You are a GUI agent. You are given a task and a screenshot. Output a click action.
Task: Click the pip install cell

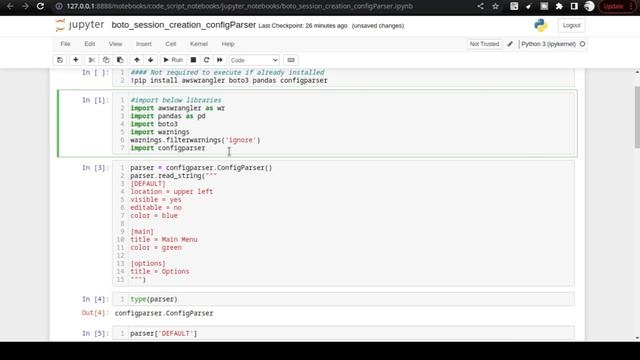pos(343,77)
